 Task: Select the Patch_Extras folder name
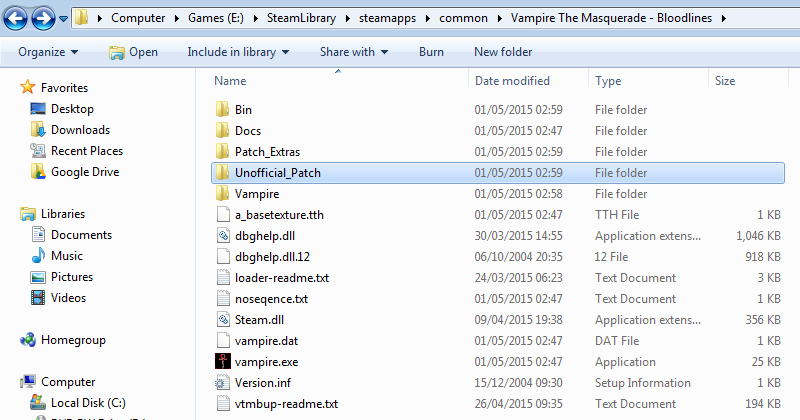[x=267, y=152]
